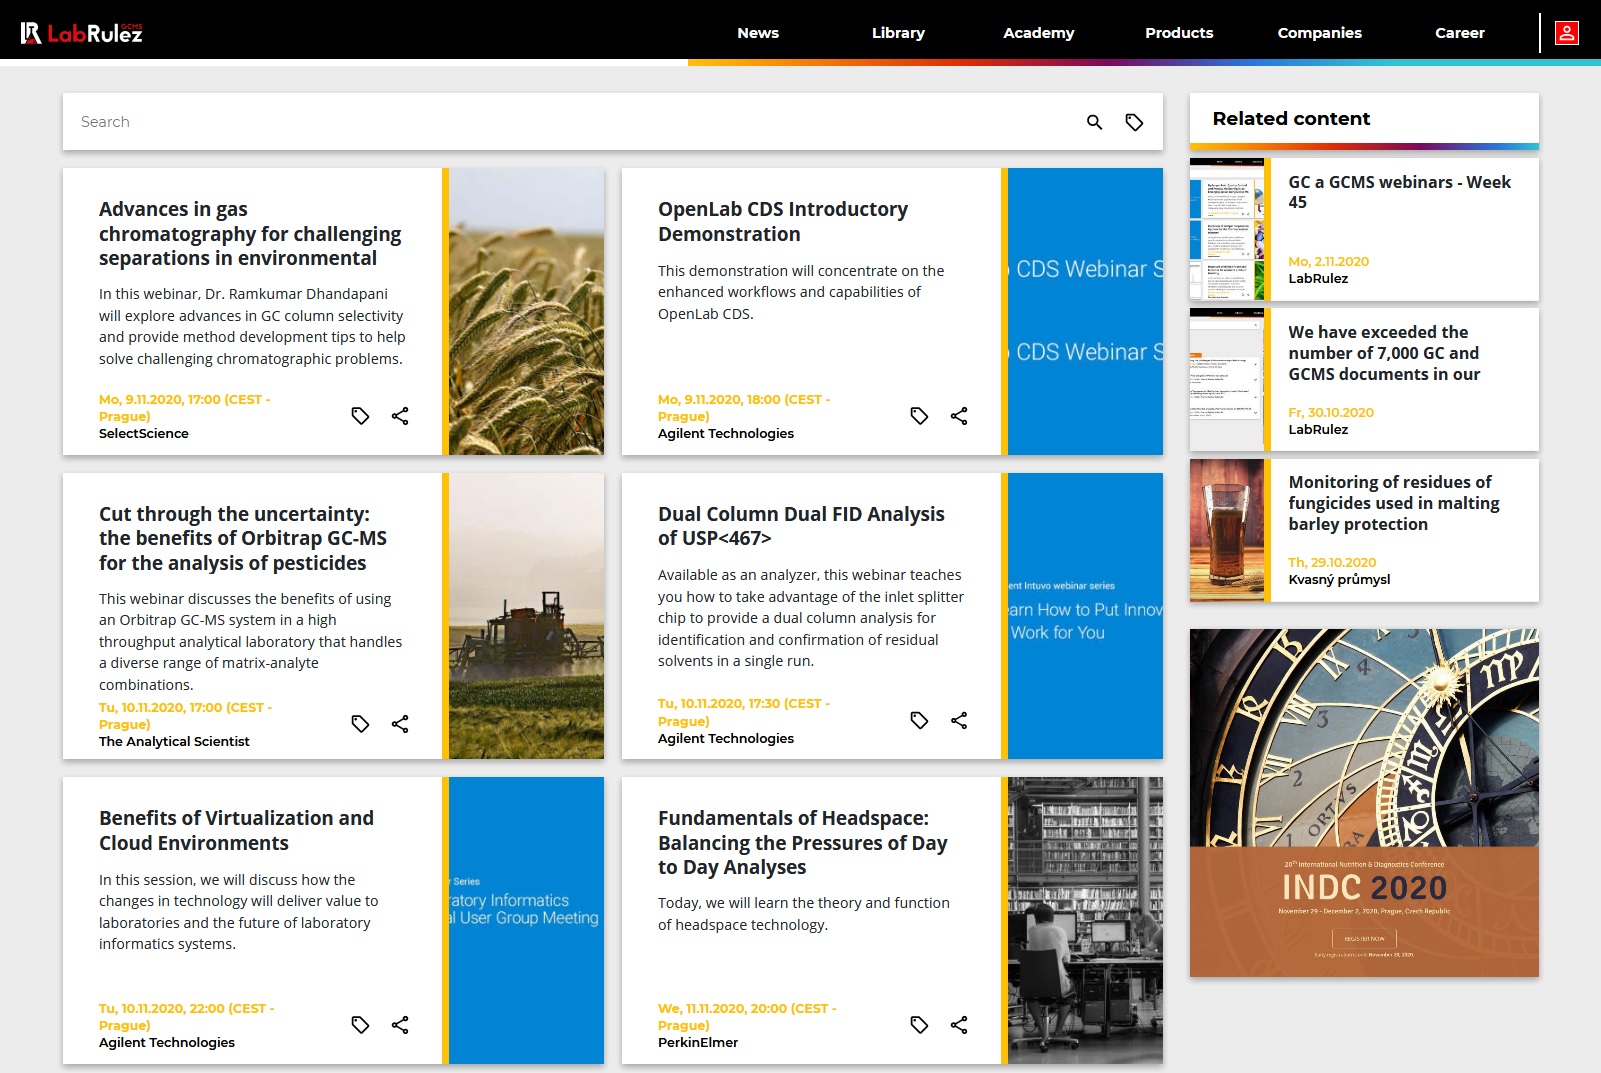This screenshot has width=1601, height=1073.
Task: Share the Benefits of Virtualization webinar
Action: pos(400,1025)
